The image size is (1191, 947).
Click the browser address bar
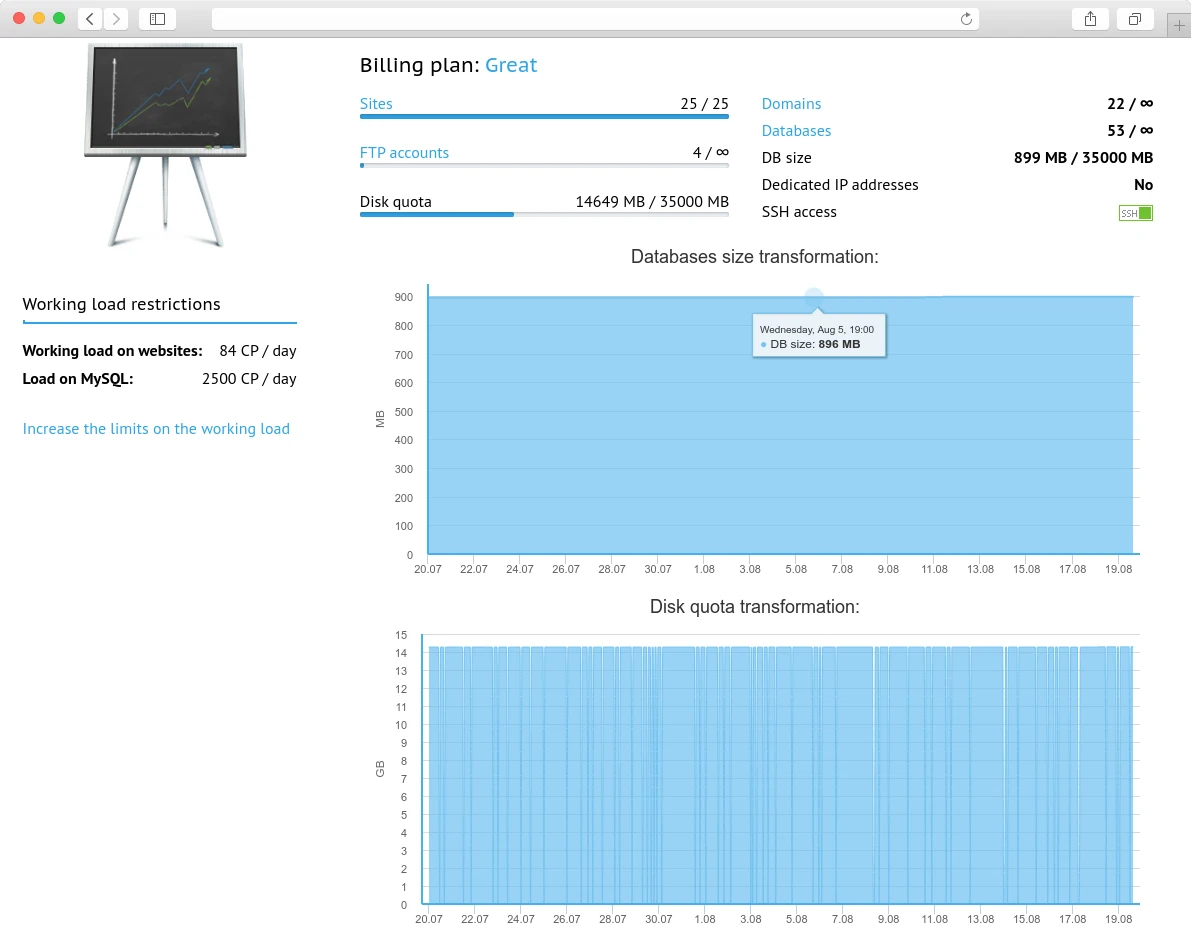coord(595,19)
